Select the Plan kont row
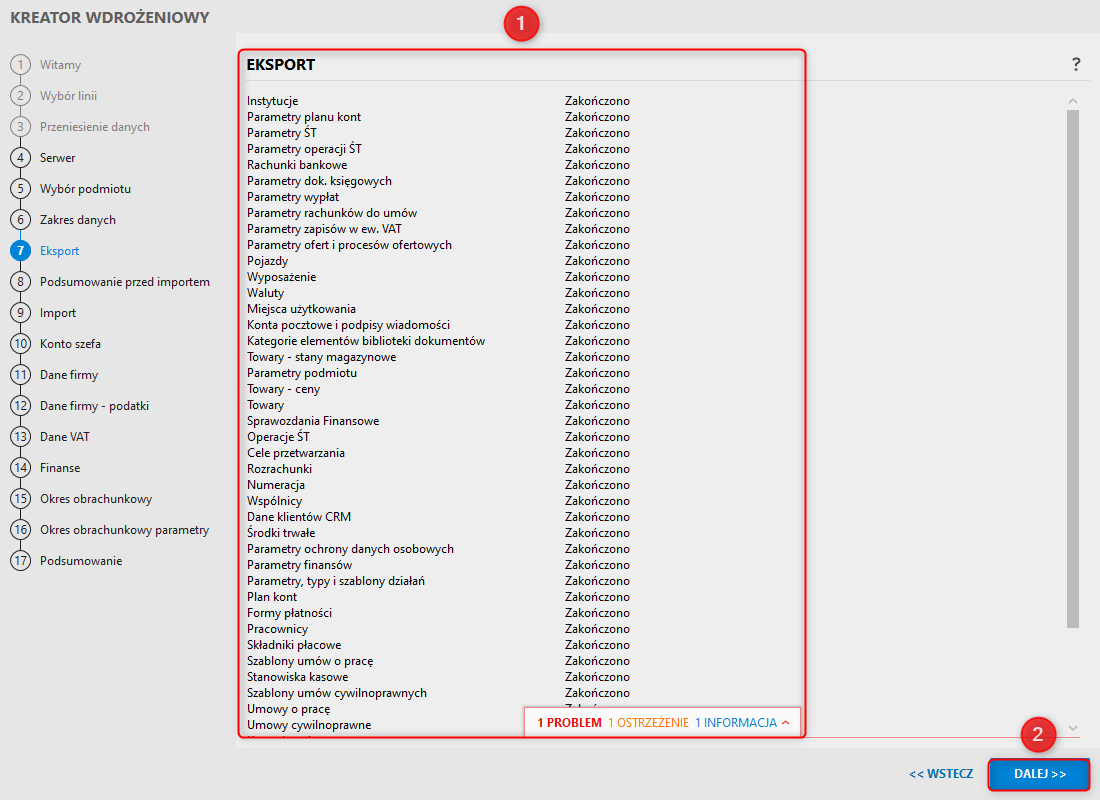 pyautogui.click(x=438, y=596)
